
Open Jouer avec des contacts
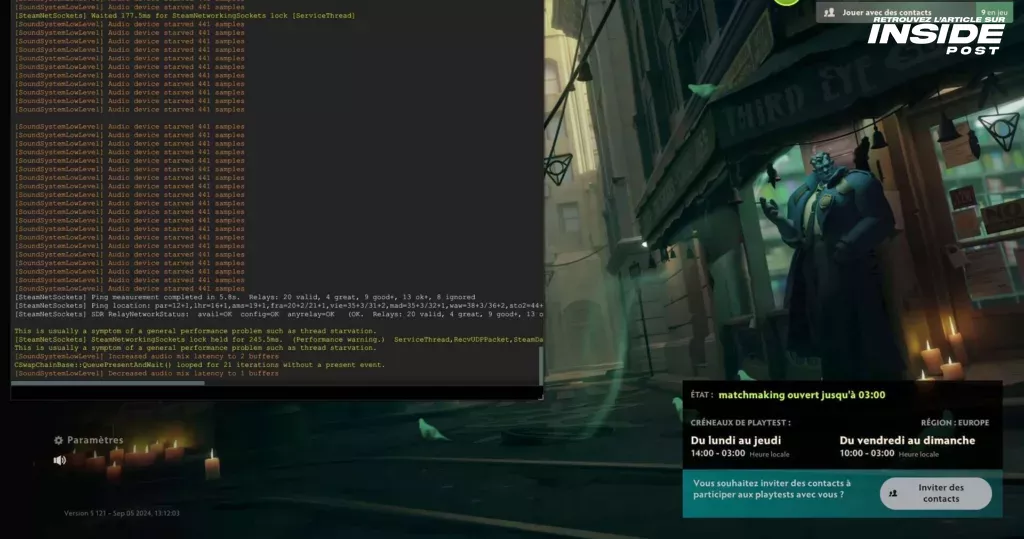point(913,12)
